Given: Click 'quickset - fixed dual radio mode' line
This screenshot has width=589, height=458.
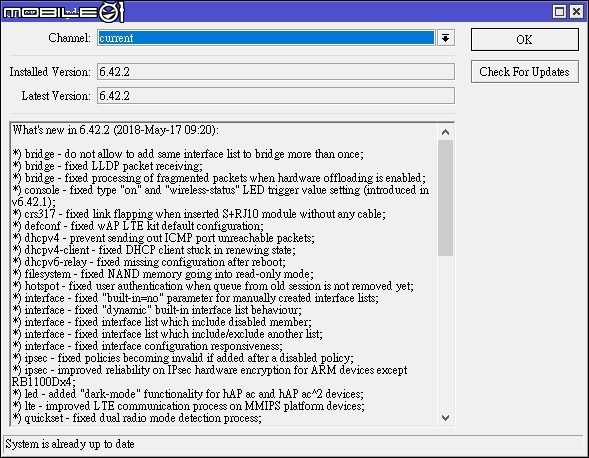Looking at the screenshot, I should pos(137,418).
